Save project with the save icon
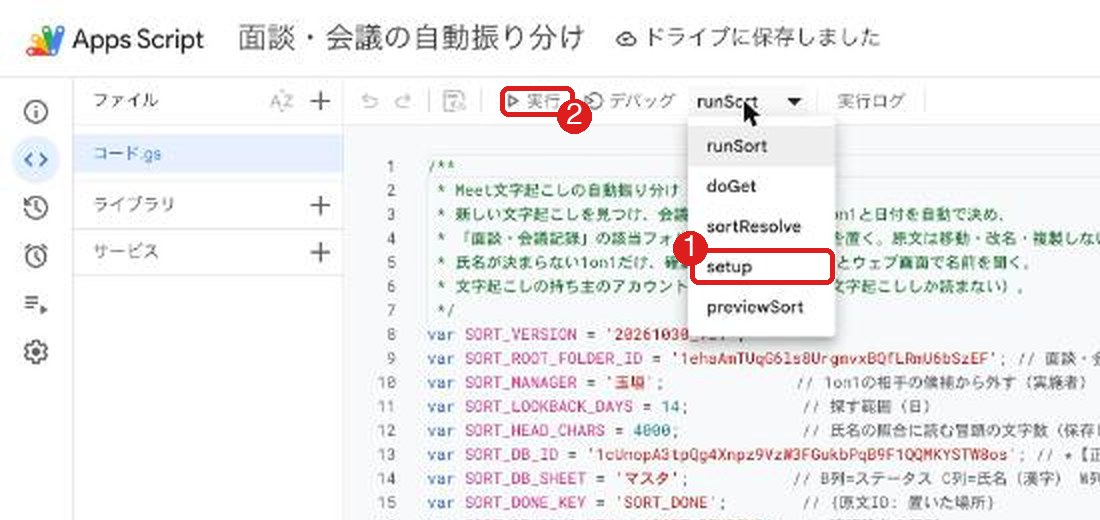The width and height of the screenshot is (1100, 520). click(x=455, y=102)
